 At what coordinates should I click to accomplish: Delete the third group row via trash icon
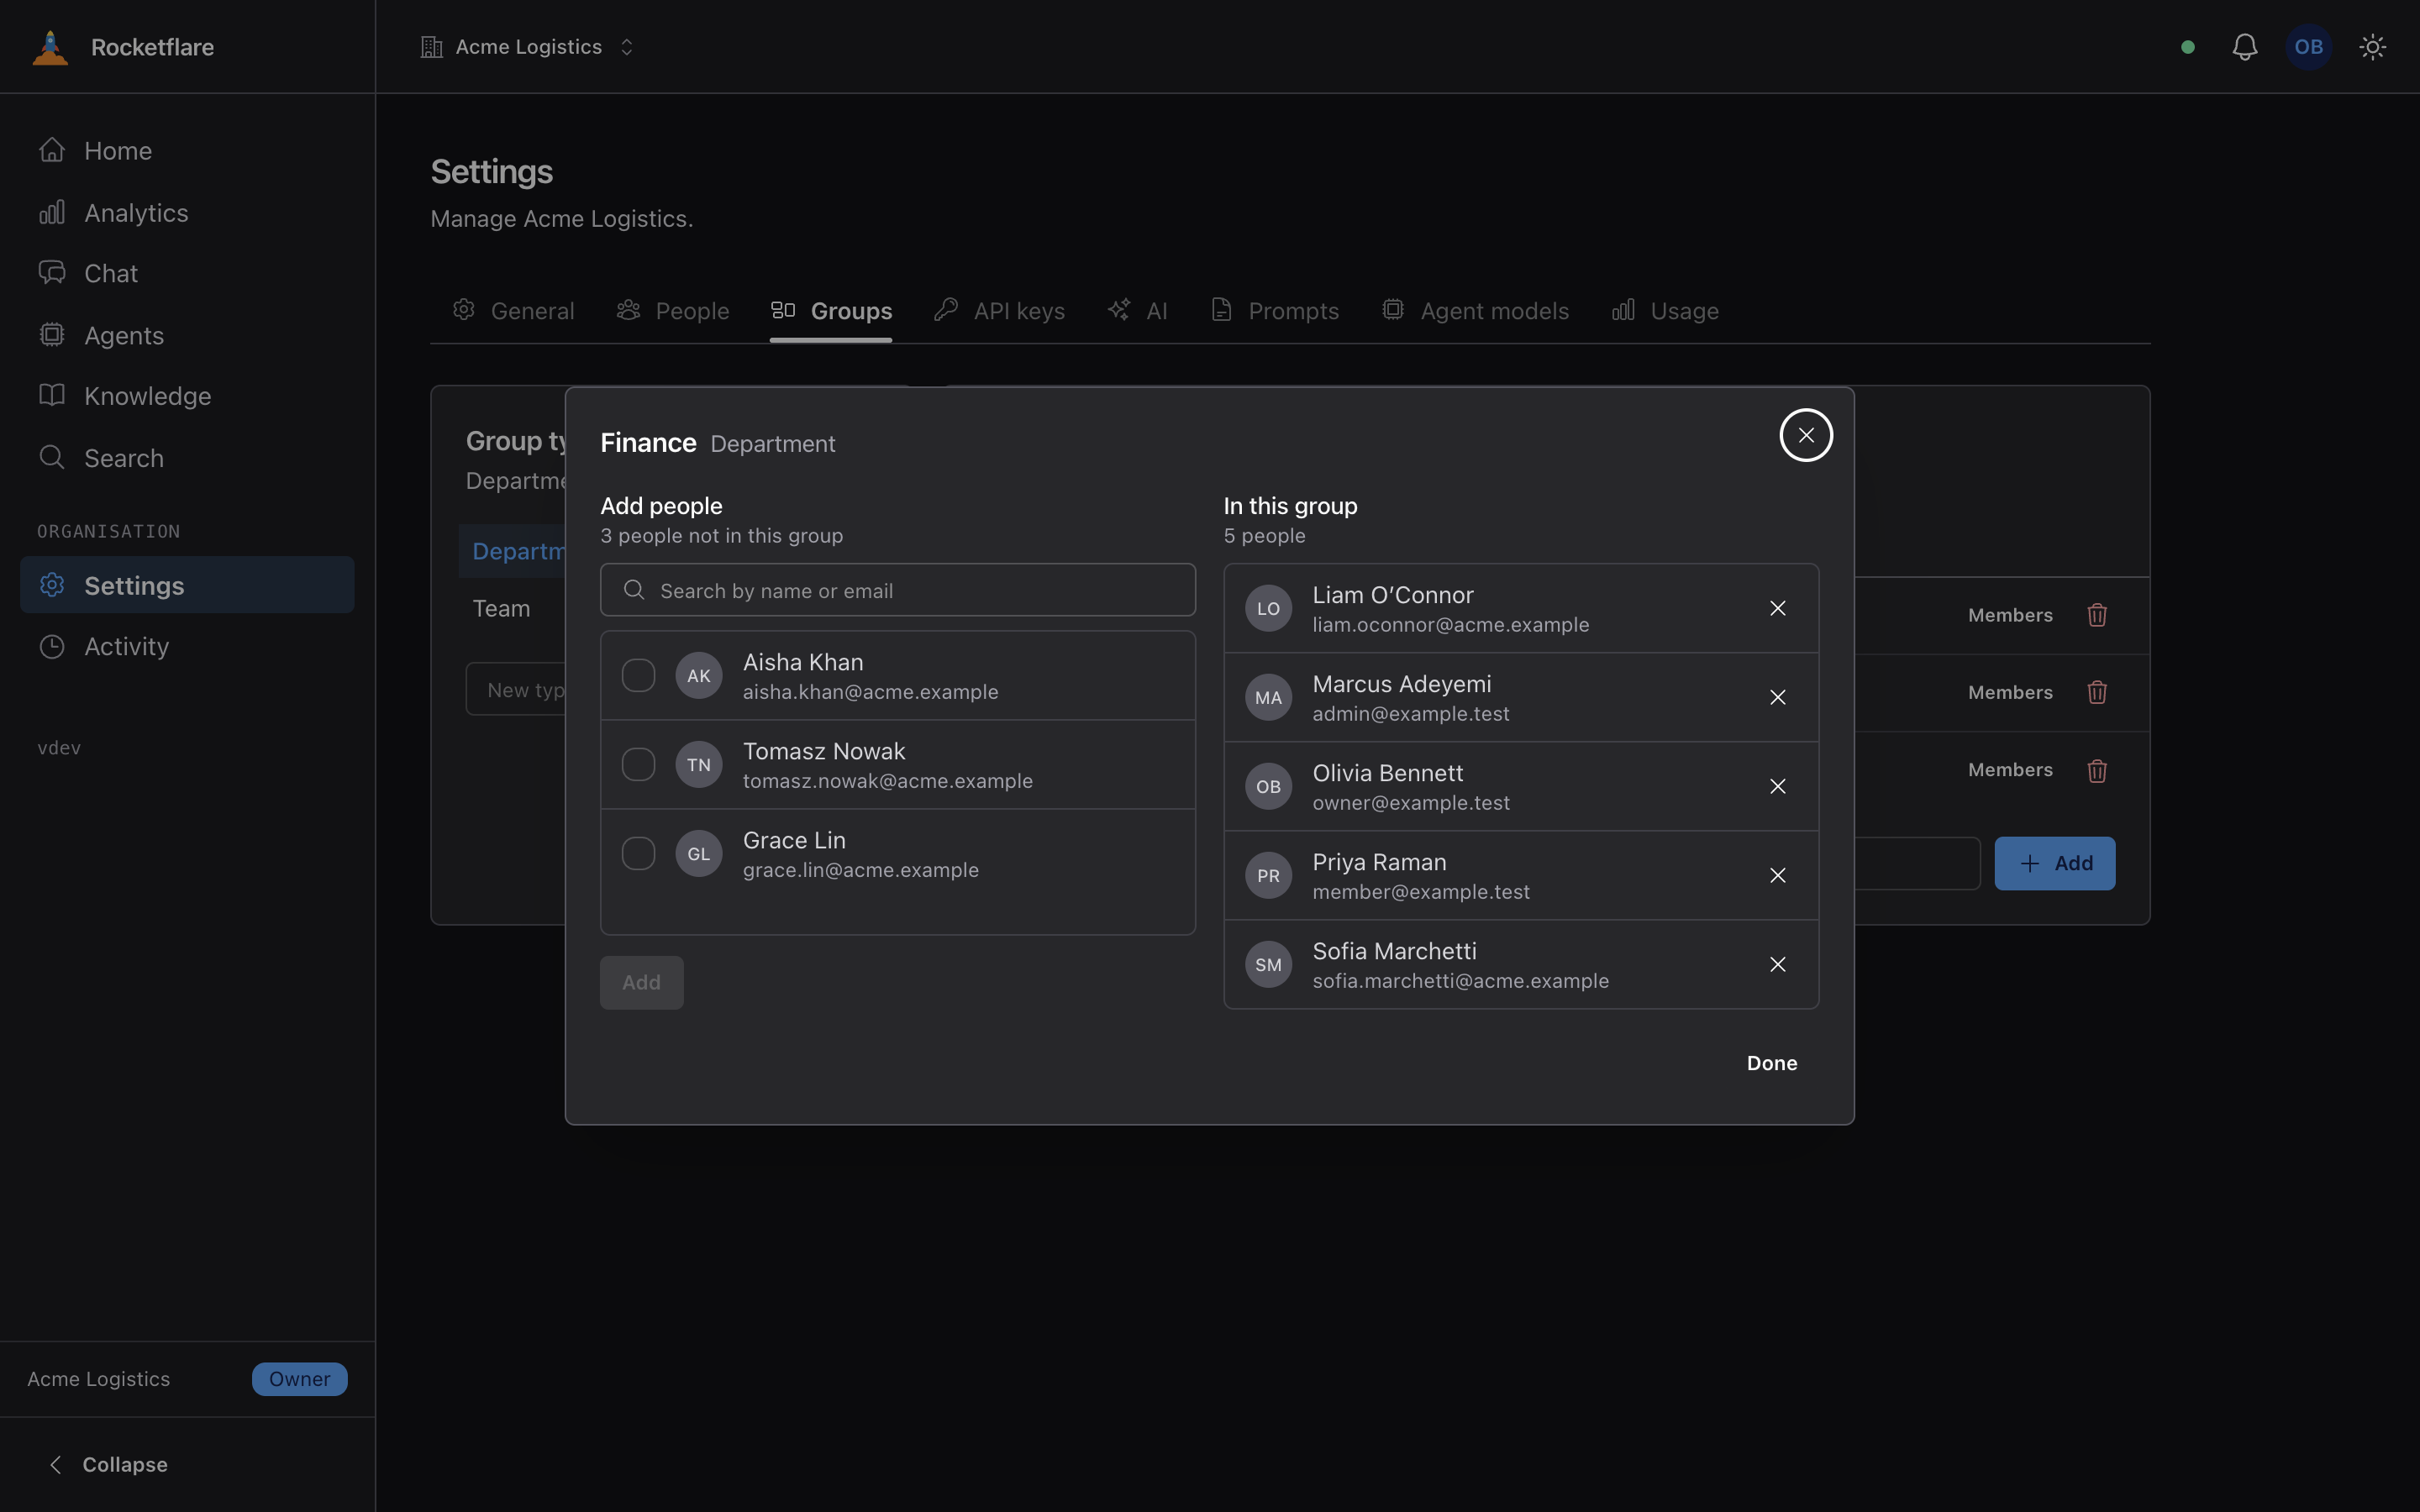[2097, 770]
